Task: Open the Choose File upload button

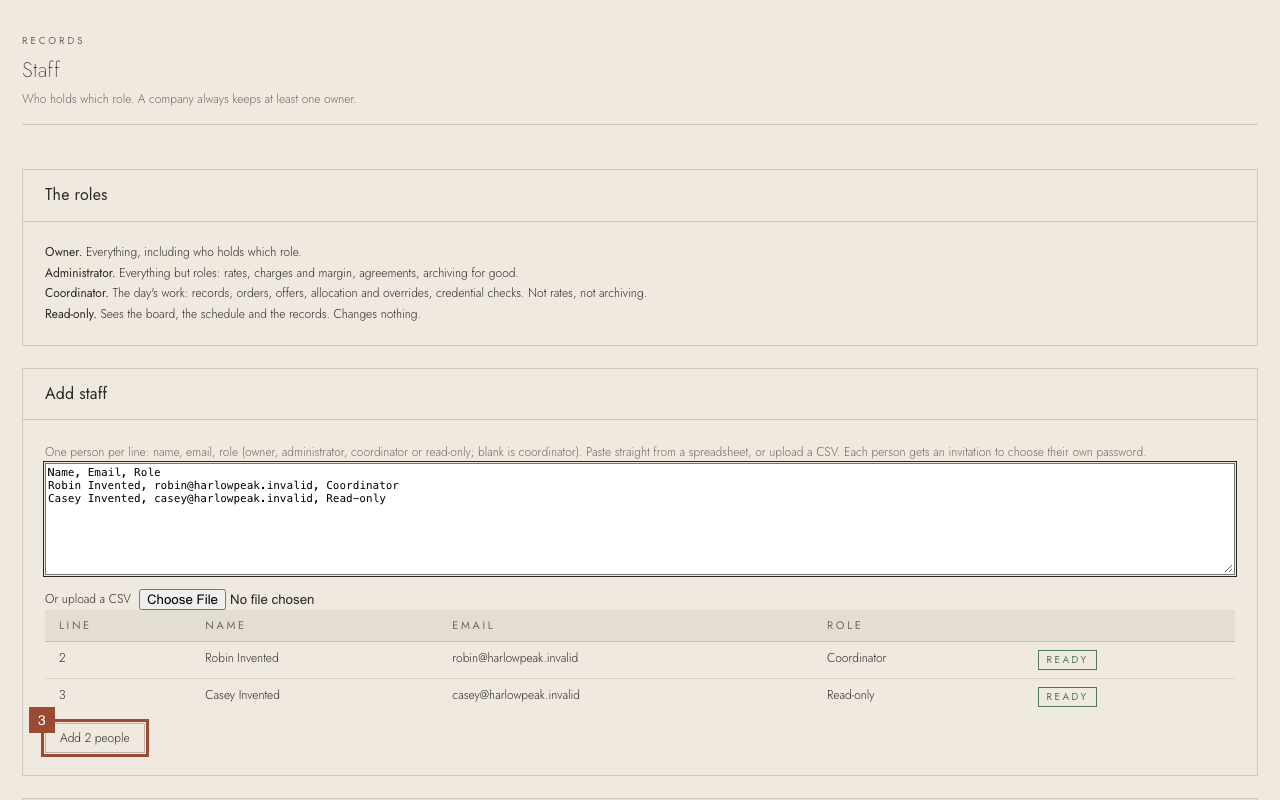Action: tap(182, 599)
